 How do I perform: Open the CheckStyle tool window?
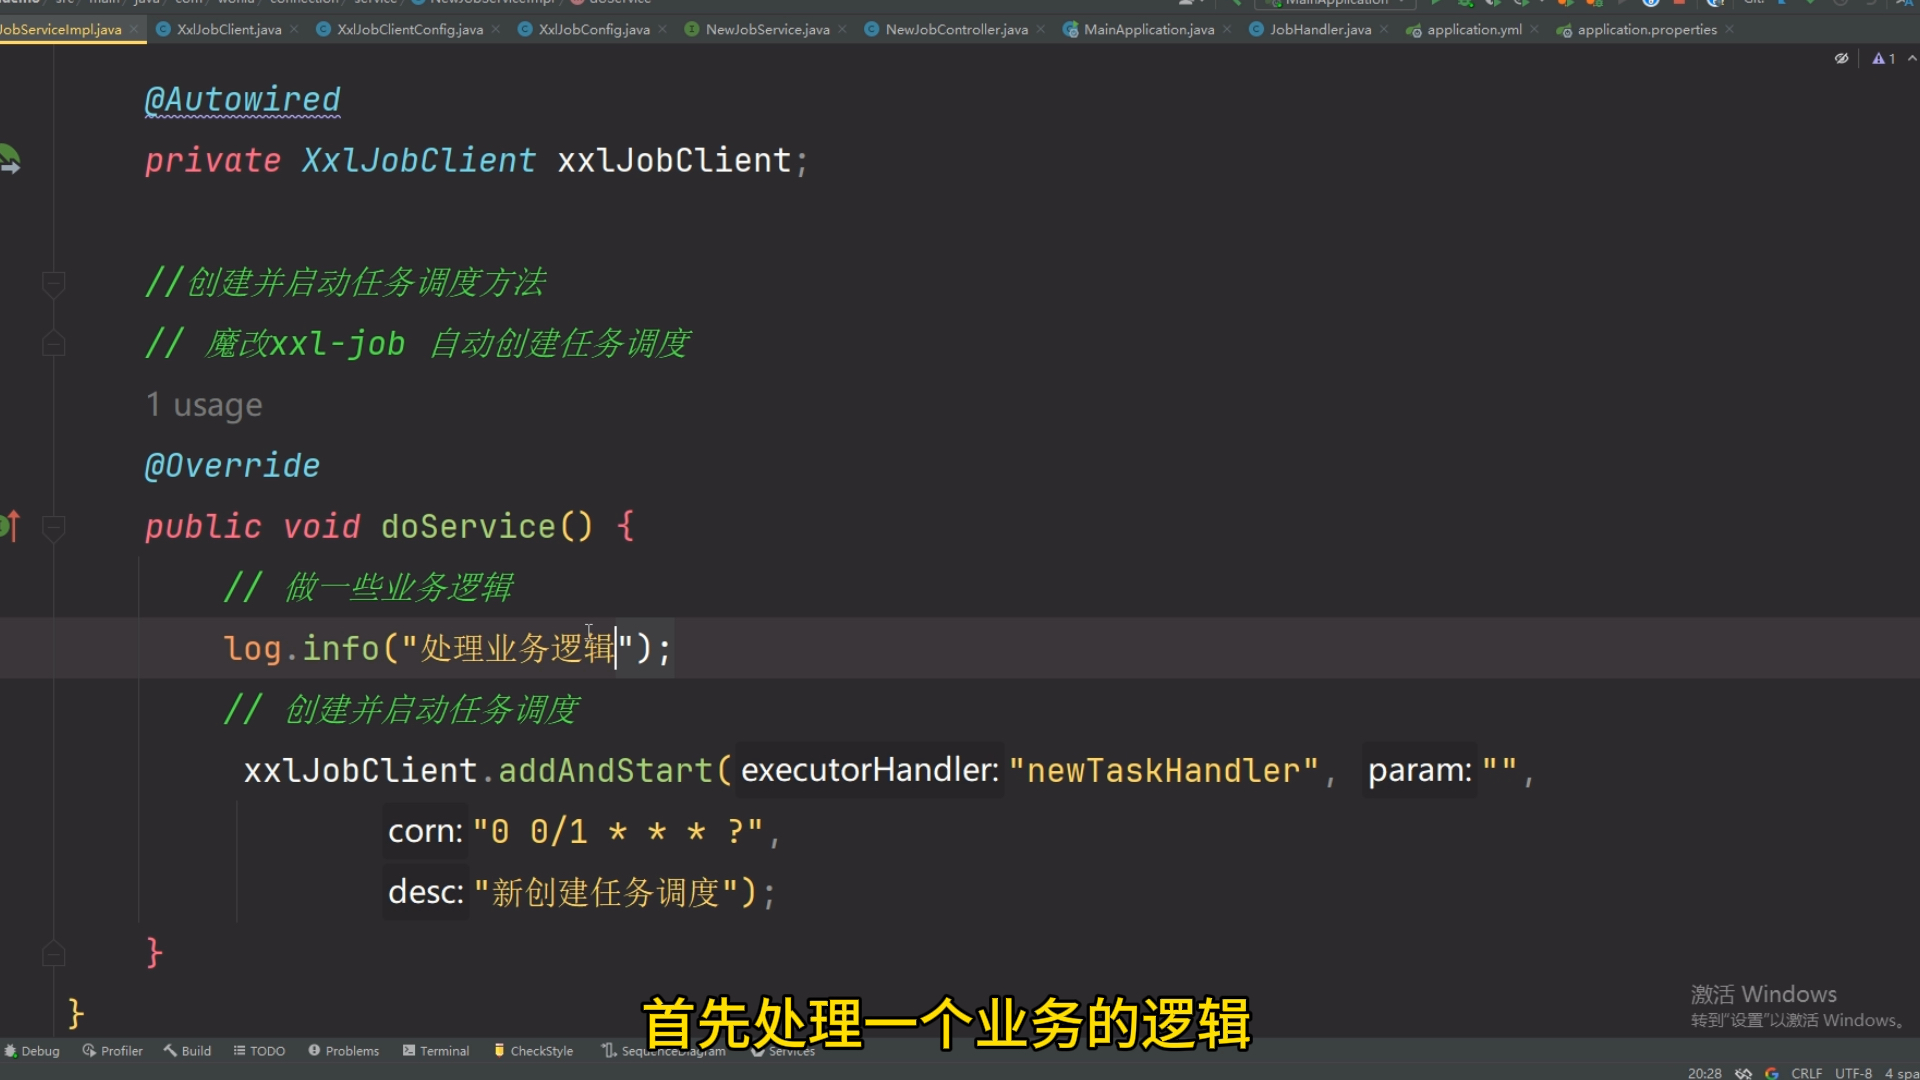(533, 1051)
